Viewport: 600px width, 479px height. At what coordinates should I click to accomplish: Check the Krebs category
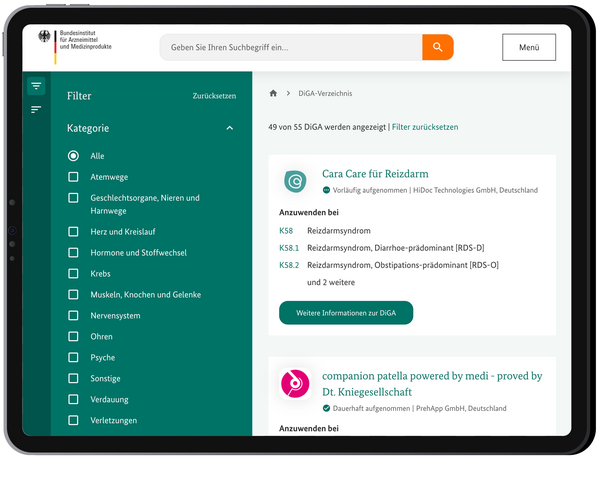pyautogui.click(x=73, y=274)
